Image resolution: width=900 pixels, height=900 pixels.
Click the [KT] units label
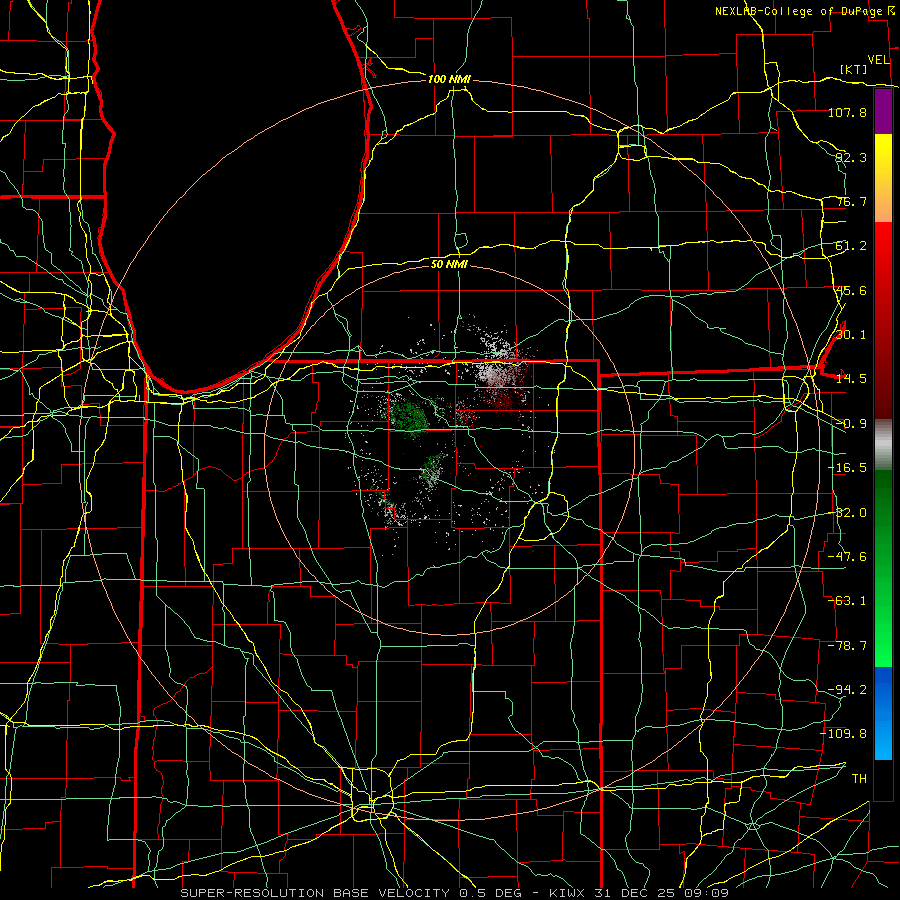click(x=853, y=69)
